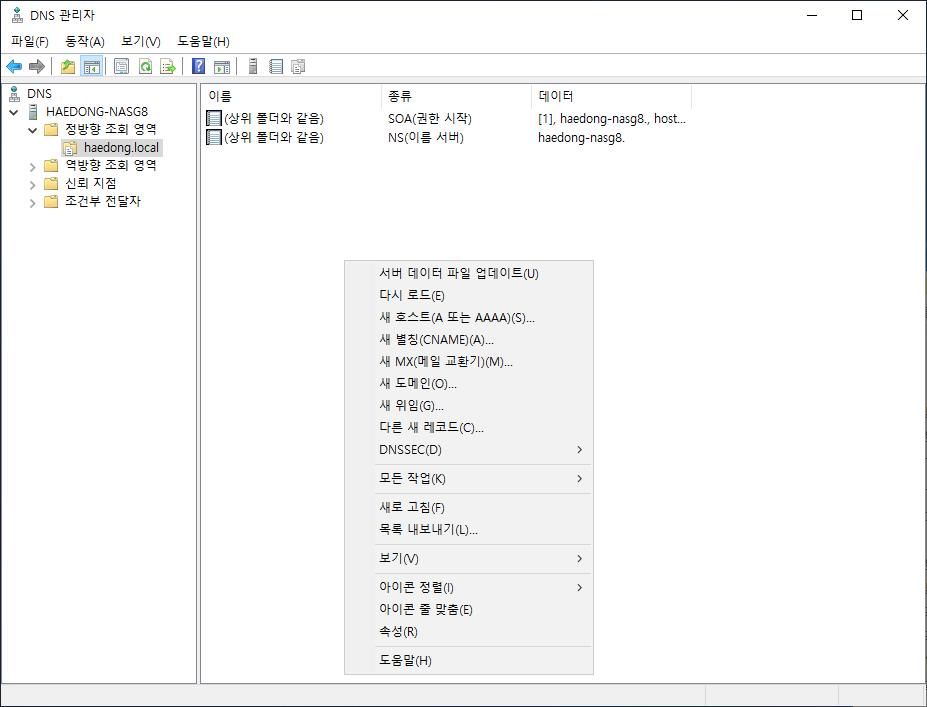The height and width of the screenshot is (707, 927).
Task: Select the 신뢰 지점 folder
Action: pyautogui.click(x=90, y=183)
